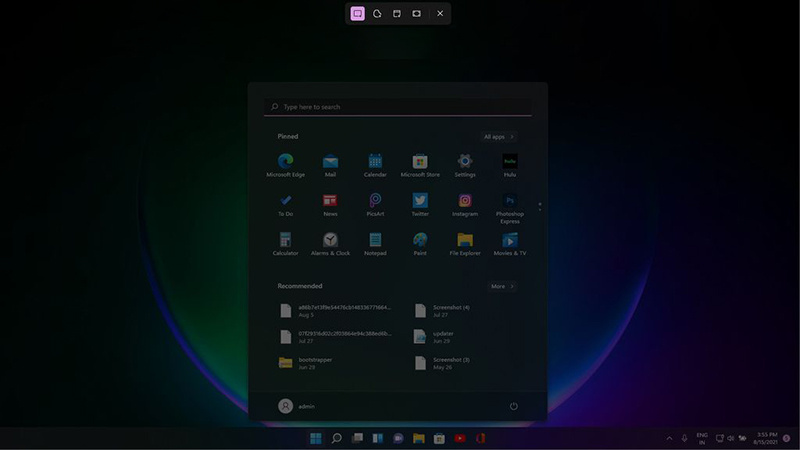This screenshot has width=800, height=450.
Task: Close the snipping toolbar
Action: coord(440,14)
